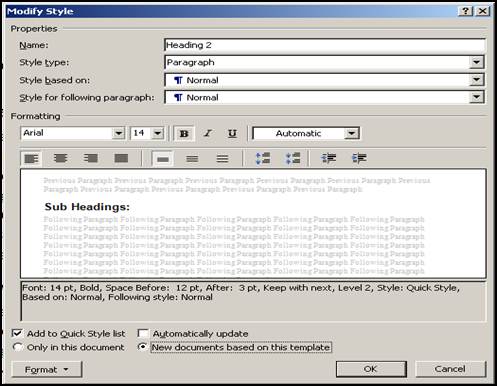Set 1.5 line spacing

pos(192,159)
